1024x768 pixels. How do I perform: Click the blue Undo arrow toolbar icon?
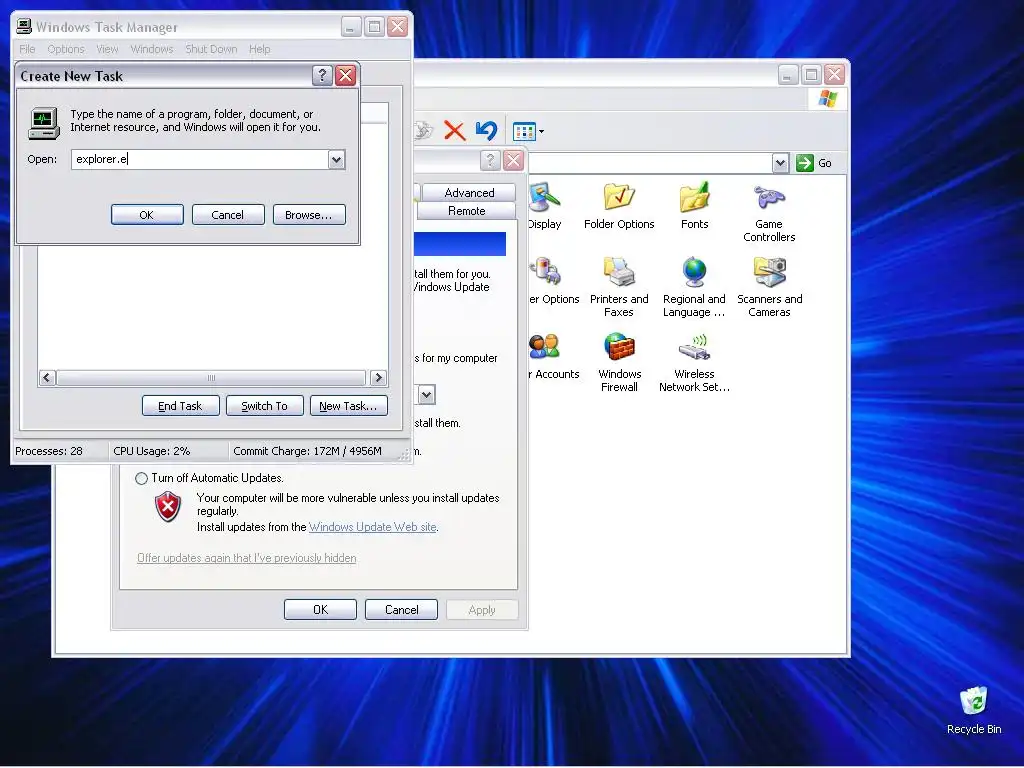487,131
